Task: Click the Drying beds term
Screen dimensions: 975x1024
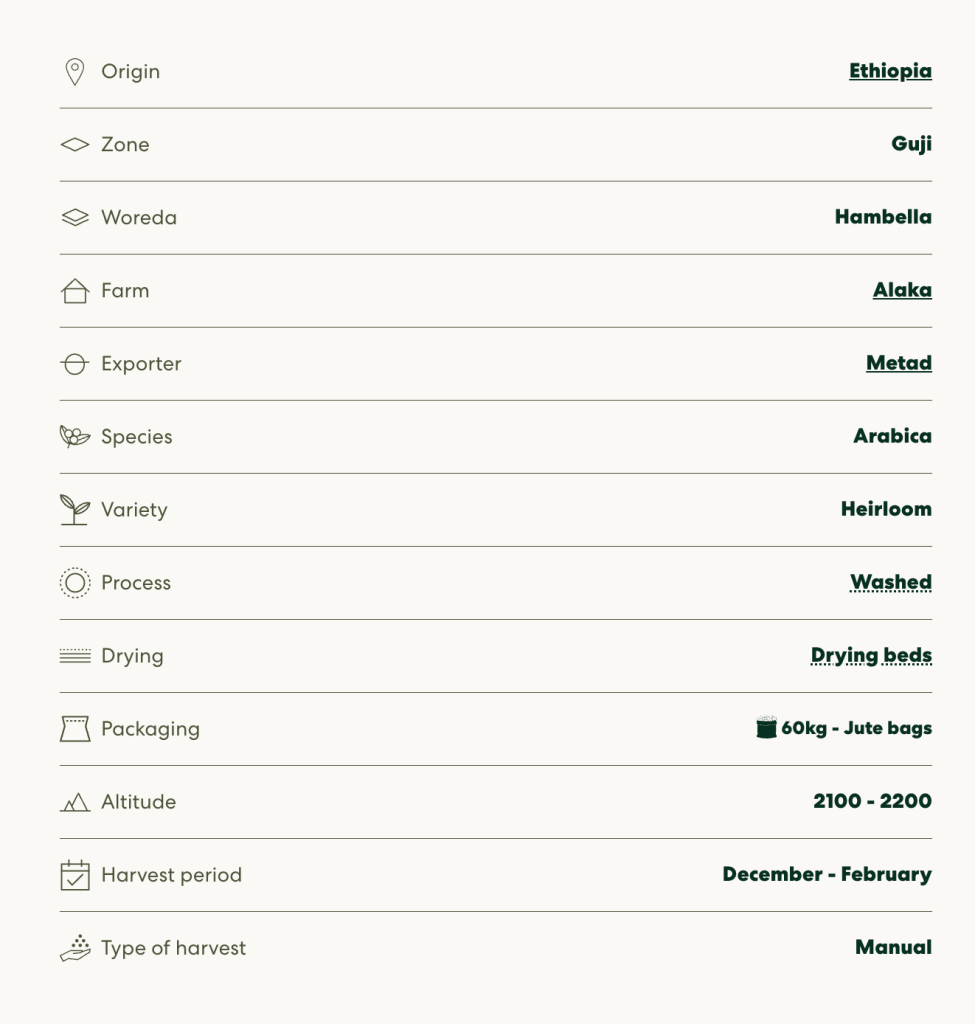Action: point(871,656)
